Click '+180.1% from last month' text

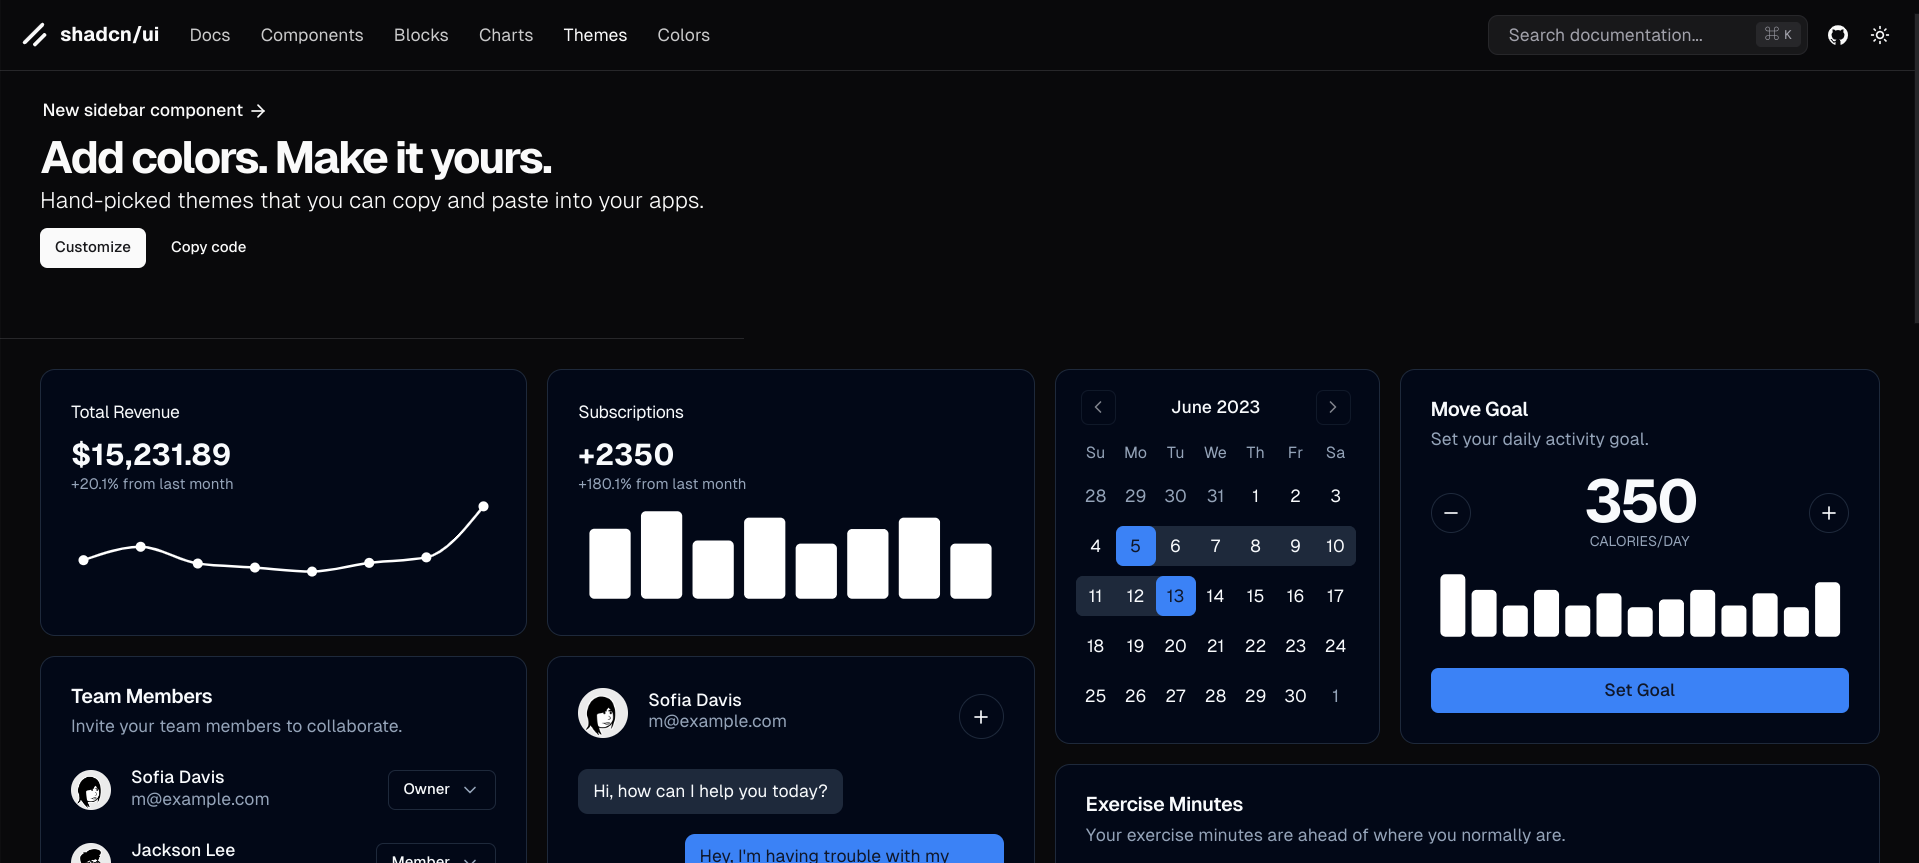[x=662, y=484]
